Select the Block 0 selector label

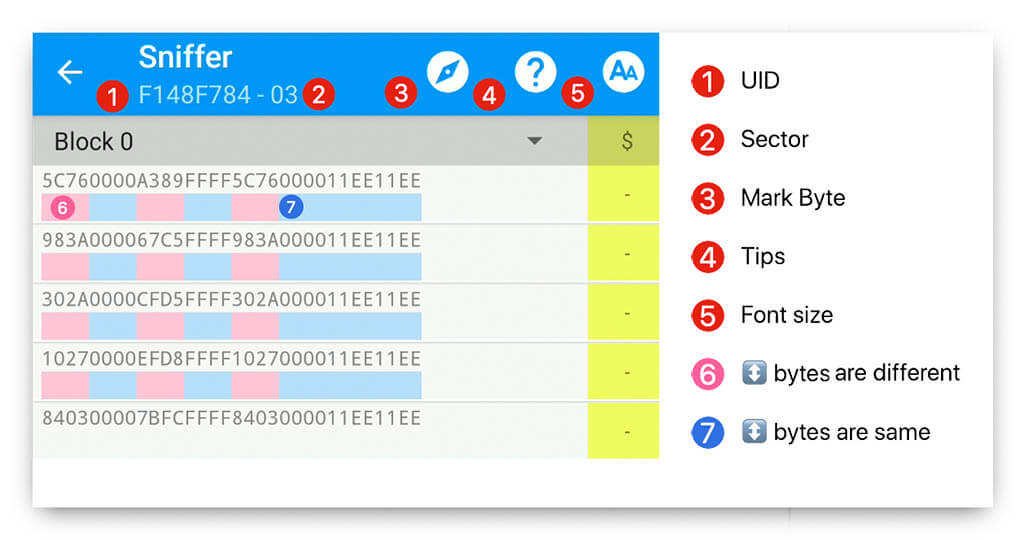94,142
